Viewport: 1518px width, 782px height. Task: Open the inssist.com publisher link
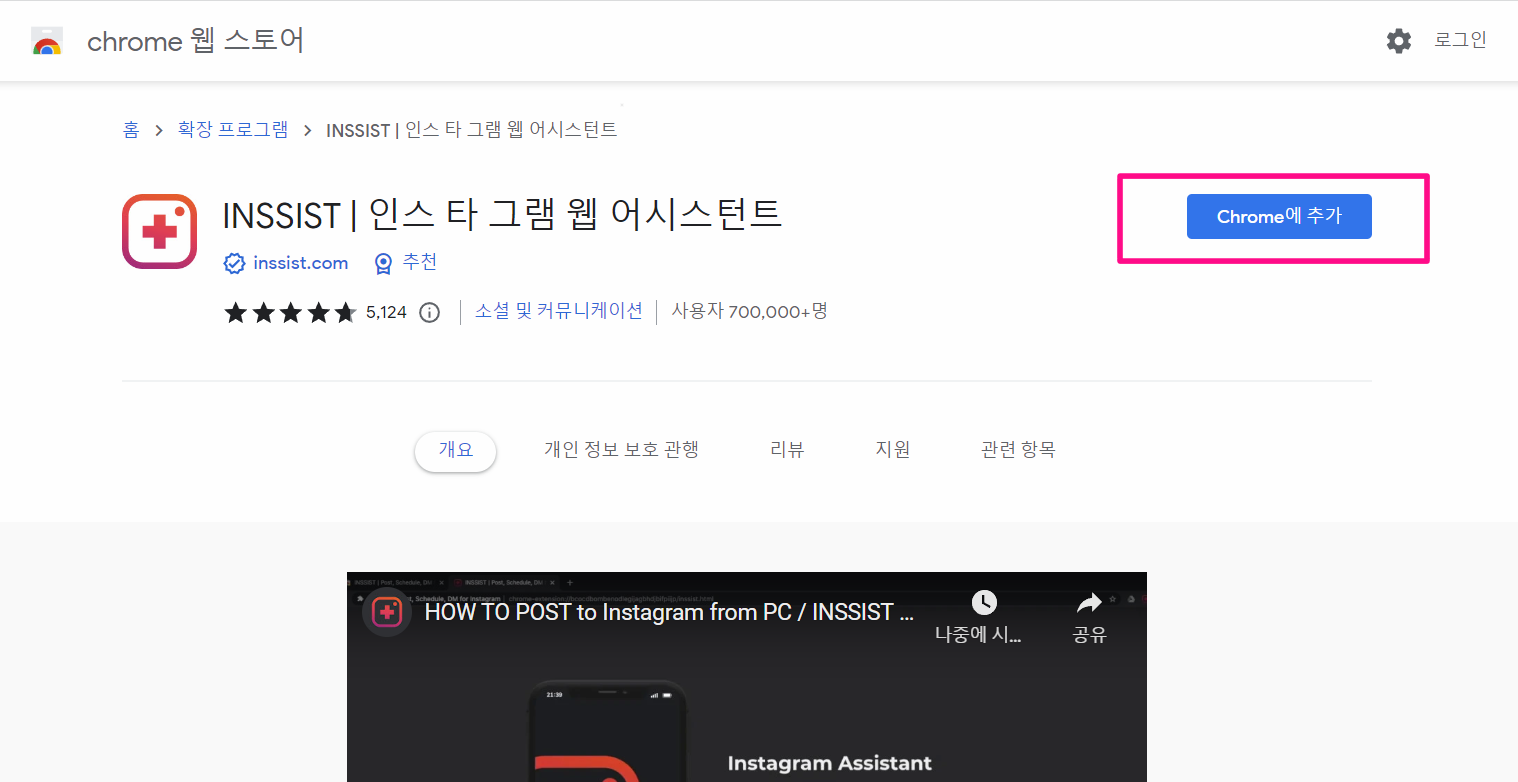(301, 263)
